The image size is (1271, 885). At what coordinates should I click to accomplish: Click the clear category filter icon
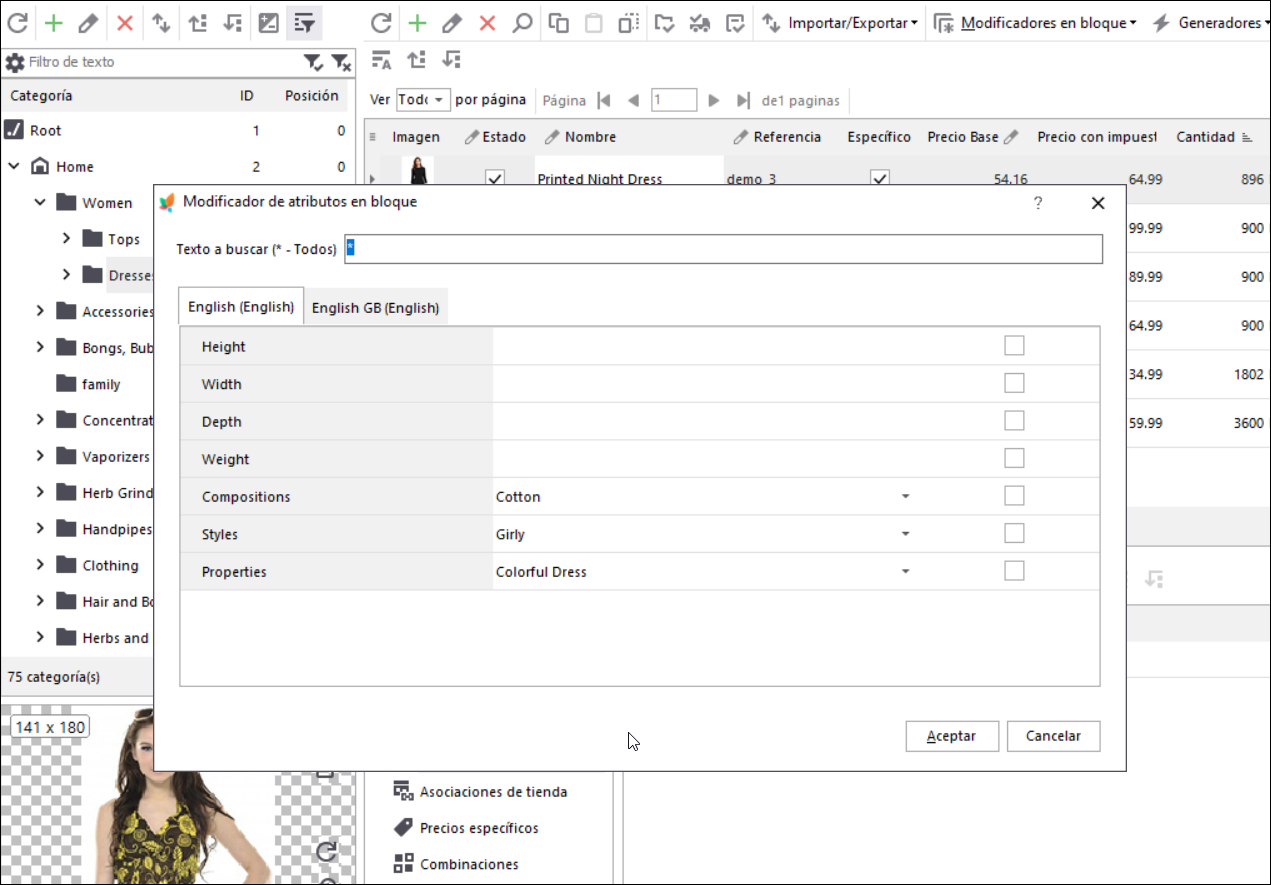(341, 63)
